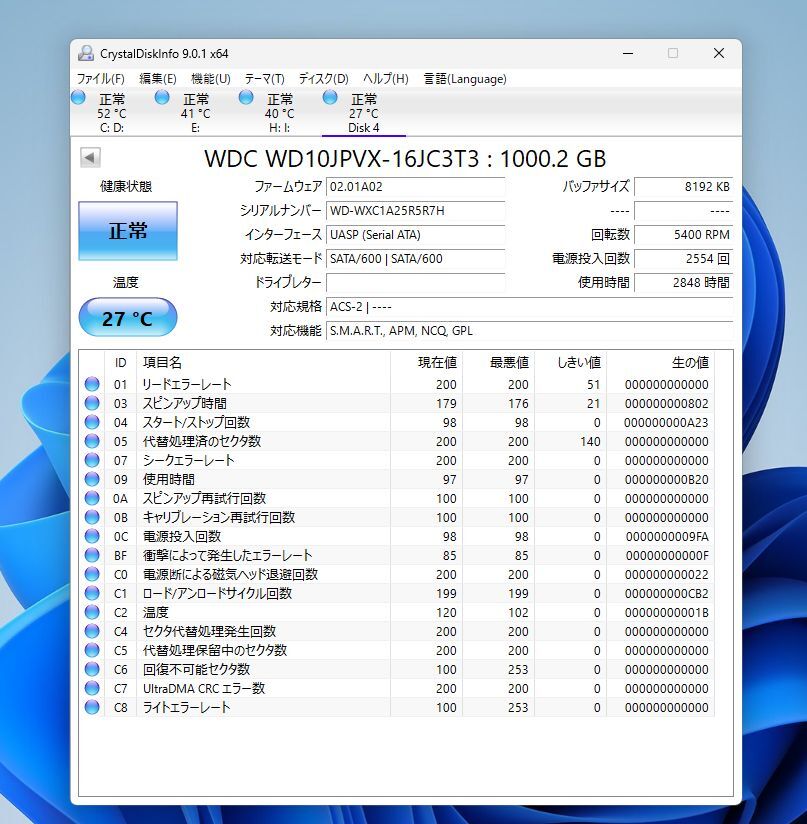Click the interface field UASP (Serial ATA)
Viewport: 807px width, 824px height.
pos(416,234)
